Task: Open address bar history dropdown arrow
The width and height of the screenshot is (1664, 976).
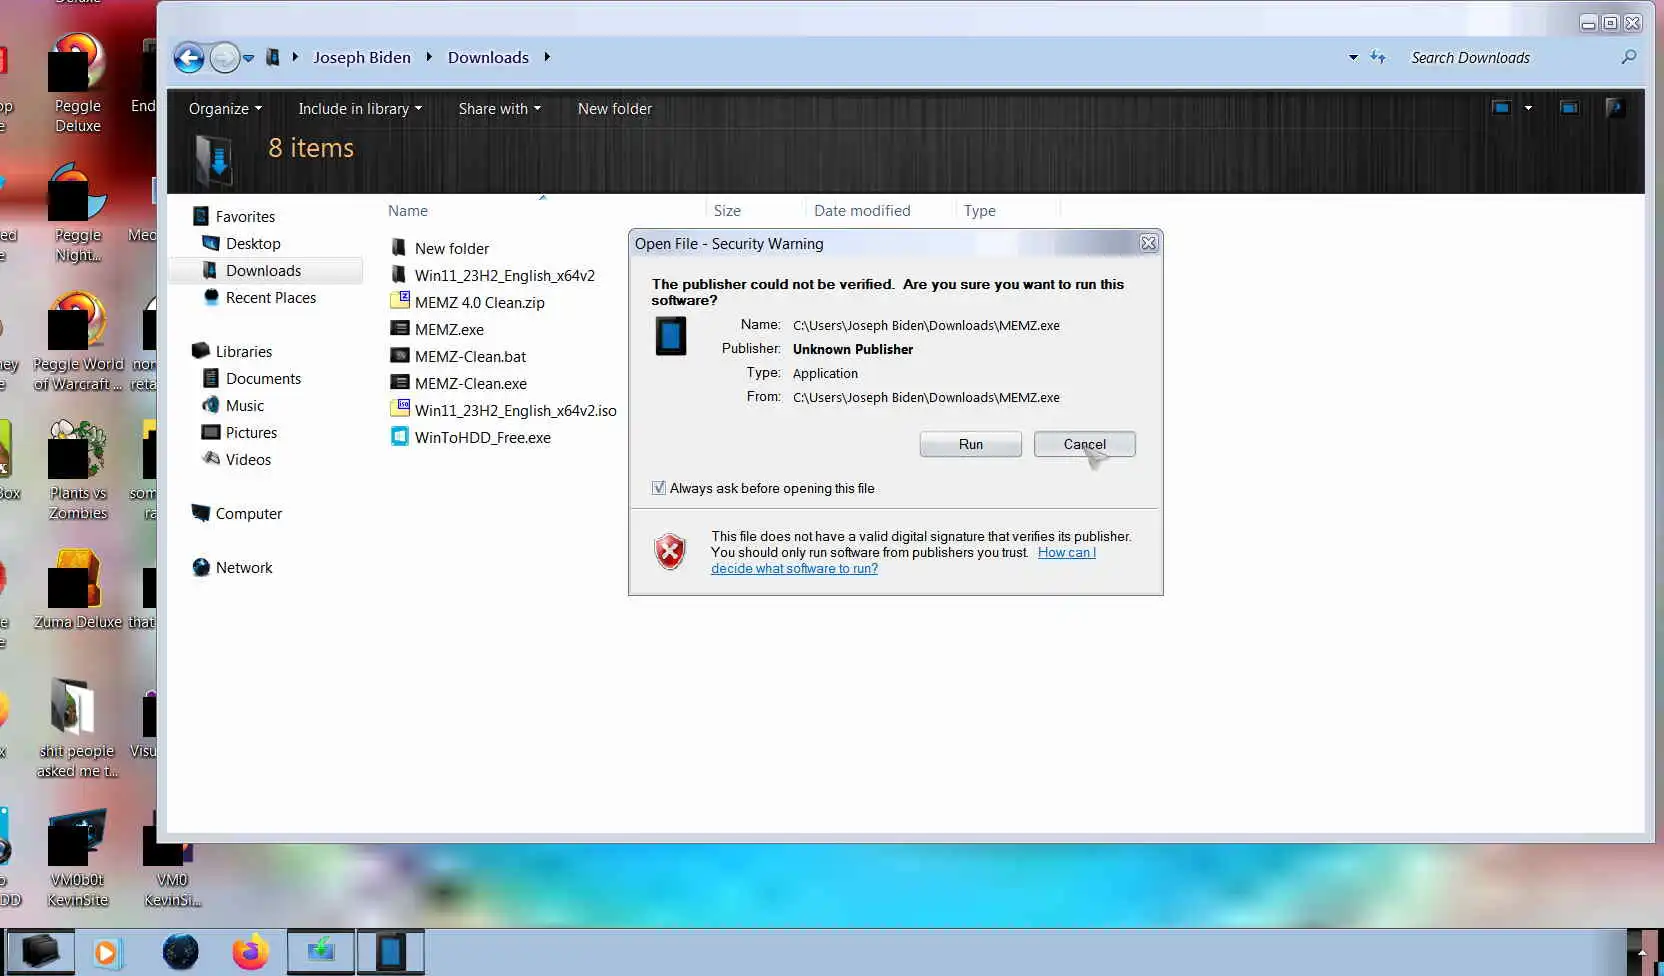Action: coord(1353,58)
